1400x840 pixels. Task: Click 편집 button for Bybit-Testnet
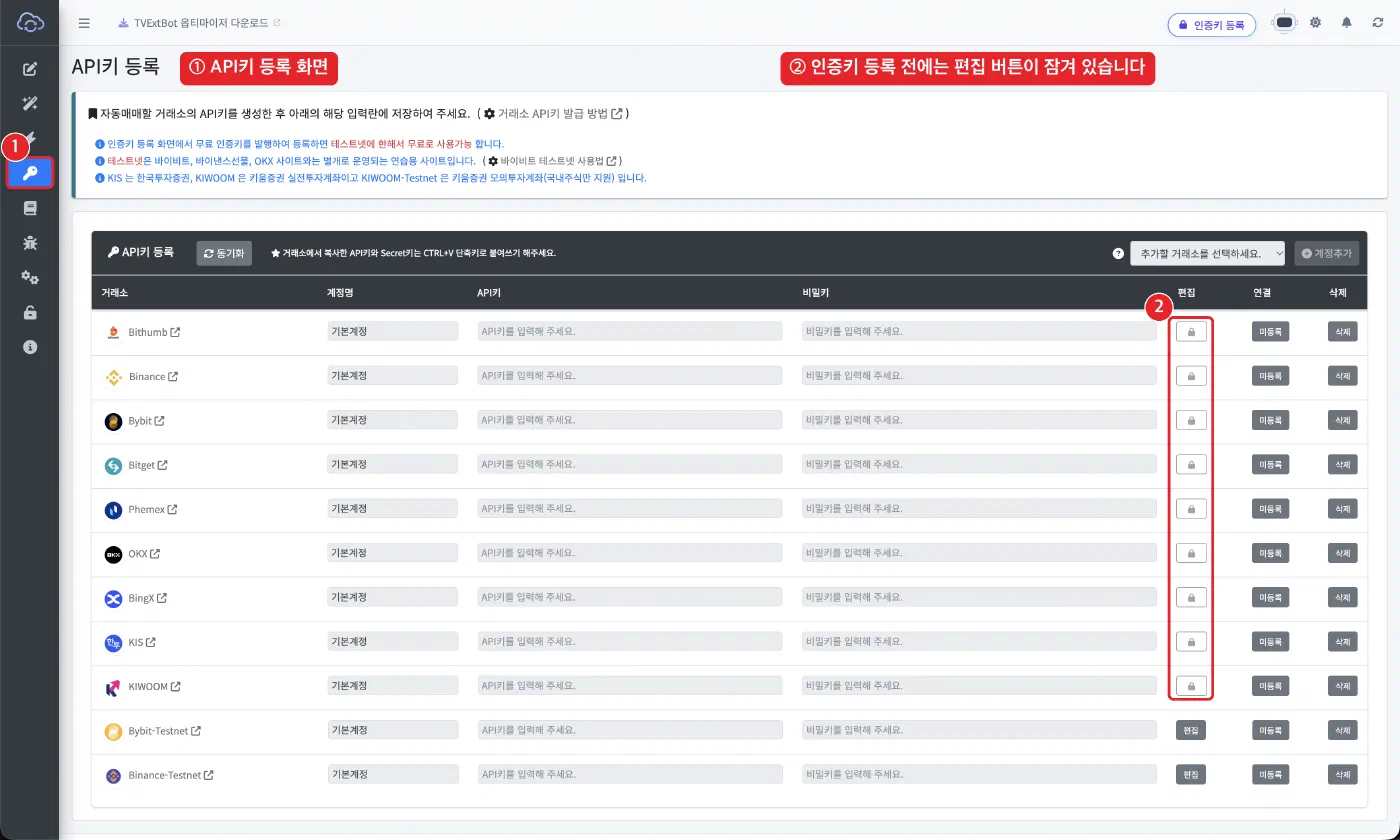(x=1191, y=731)
